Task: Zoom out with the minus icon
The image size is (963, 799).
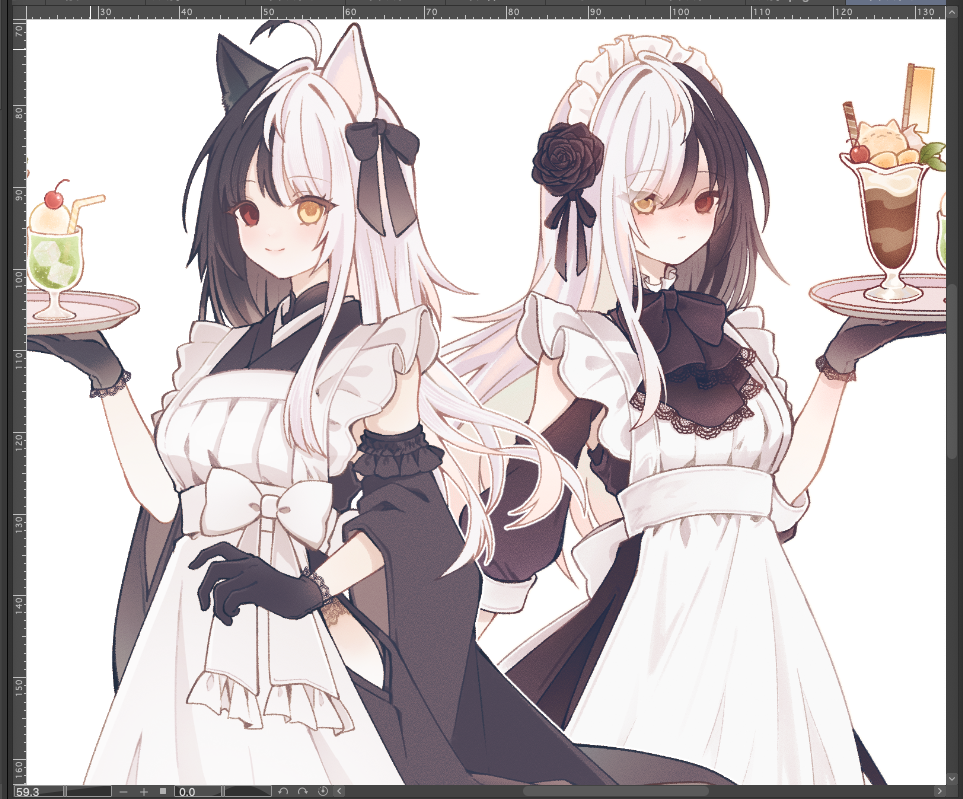Action: click(x=123, y=791)
